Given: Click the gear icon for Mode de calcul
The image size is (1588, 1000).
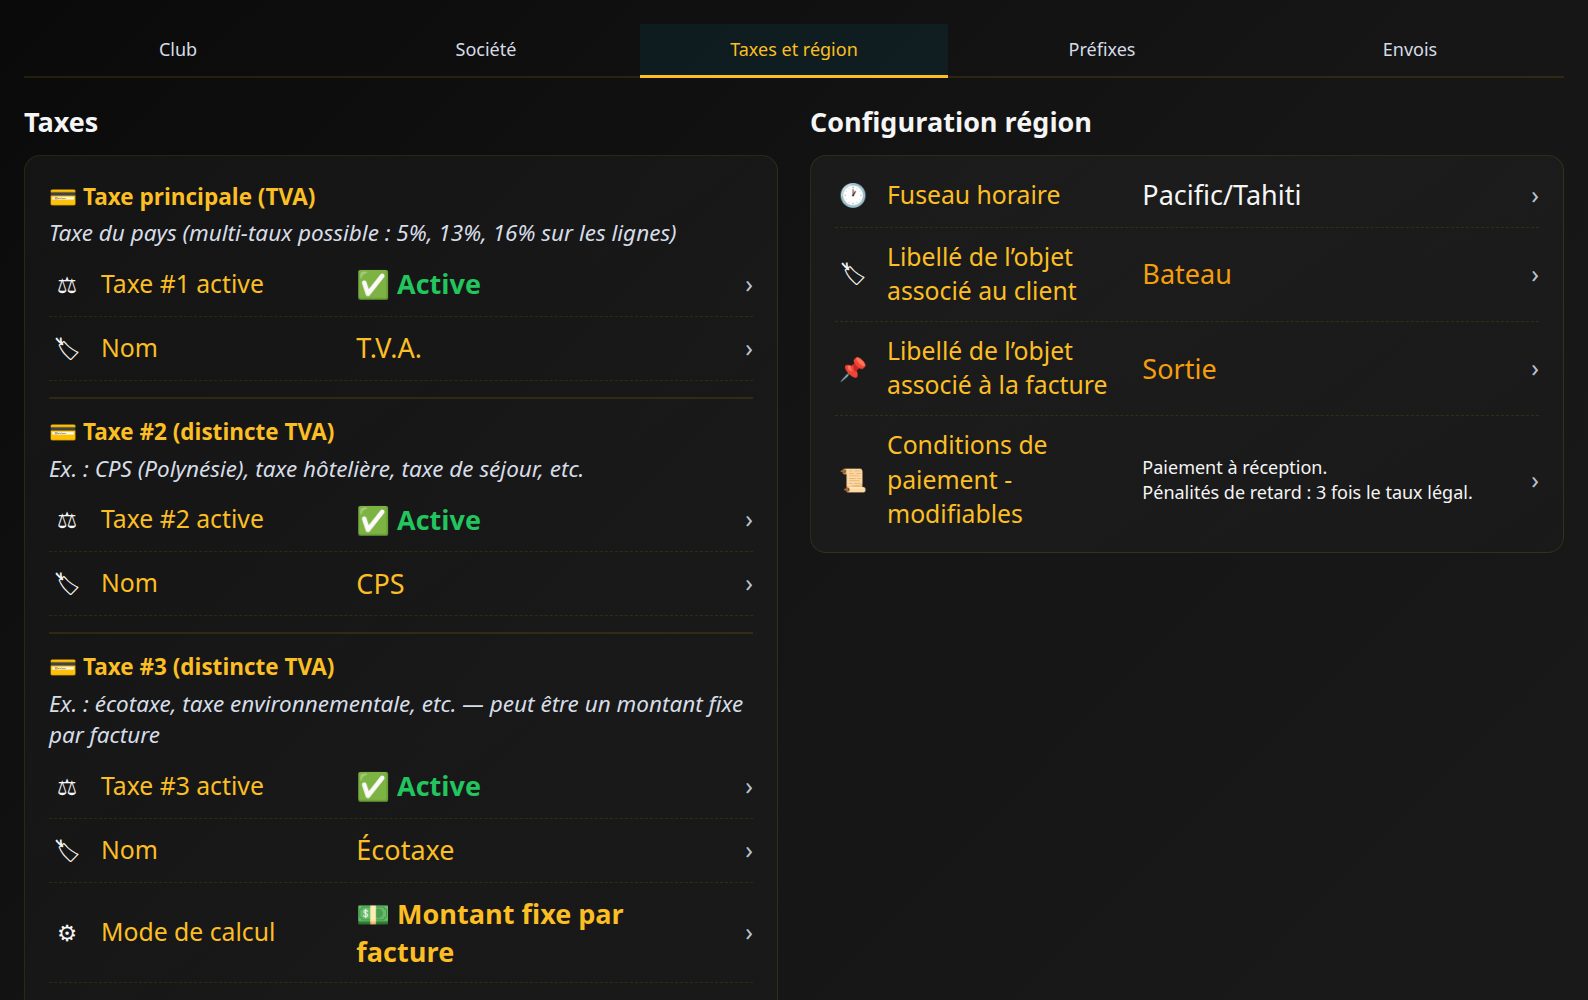Looking at the screenshot, I should 67,933.
